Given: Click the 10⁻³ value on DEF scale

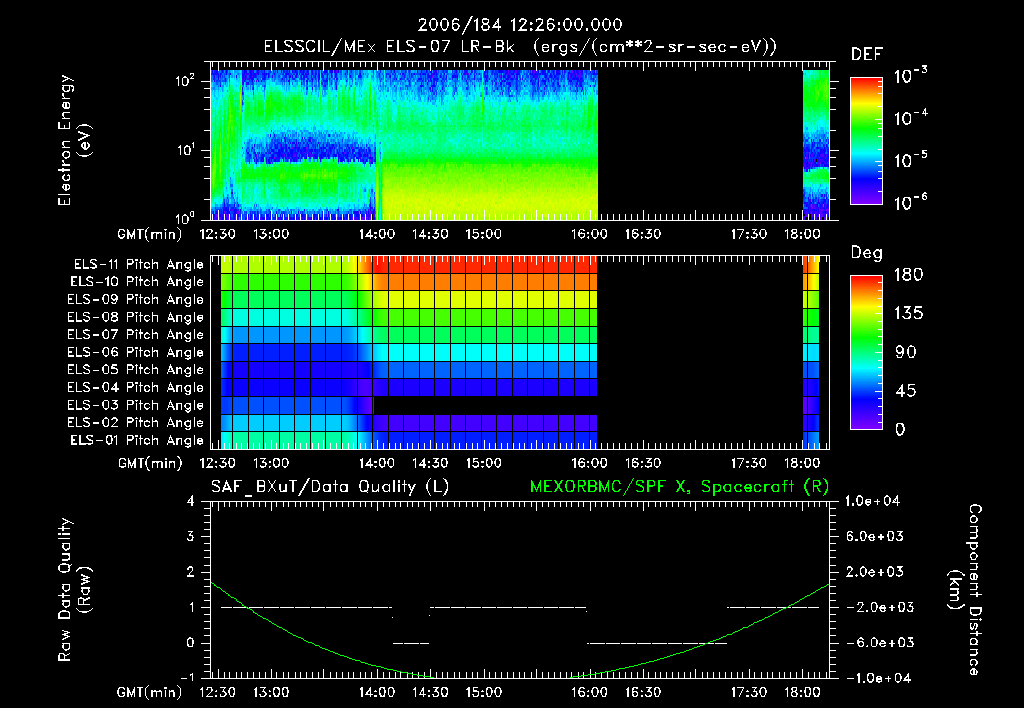Looking at the screenshot, I should (910, 76).
